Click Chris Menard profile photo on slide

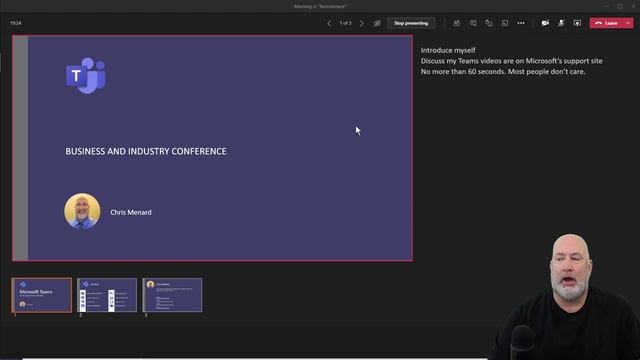click(x=82, y=211)
